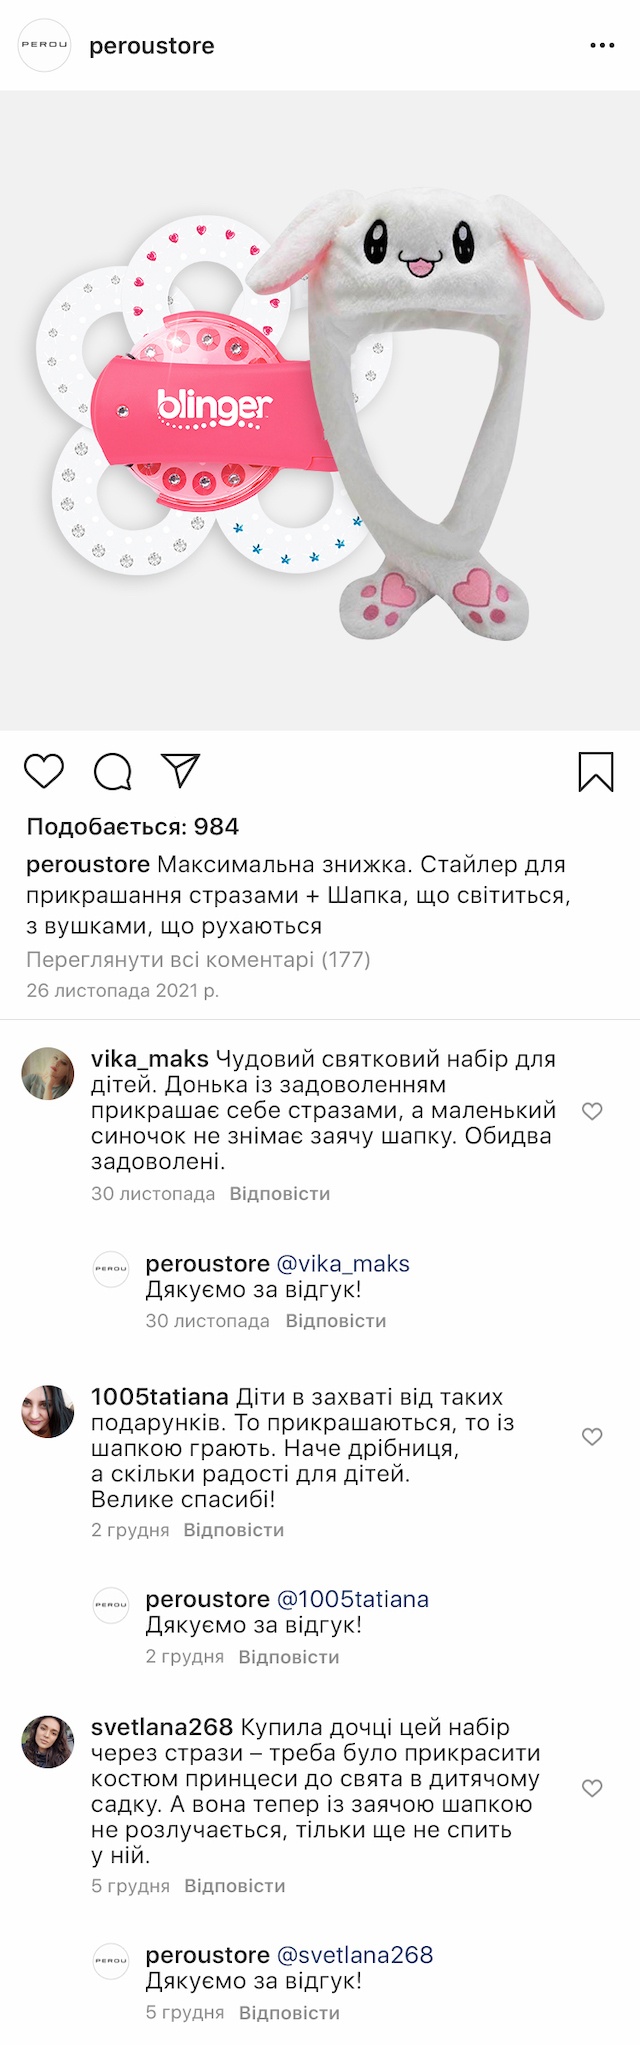This screenshot has height=2045, width=640.
Task: Like 1005tatiana's comment
Action: tap(592, 1437)
